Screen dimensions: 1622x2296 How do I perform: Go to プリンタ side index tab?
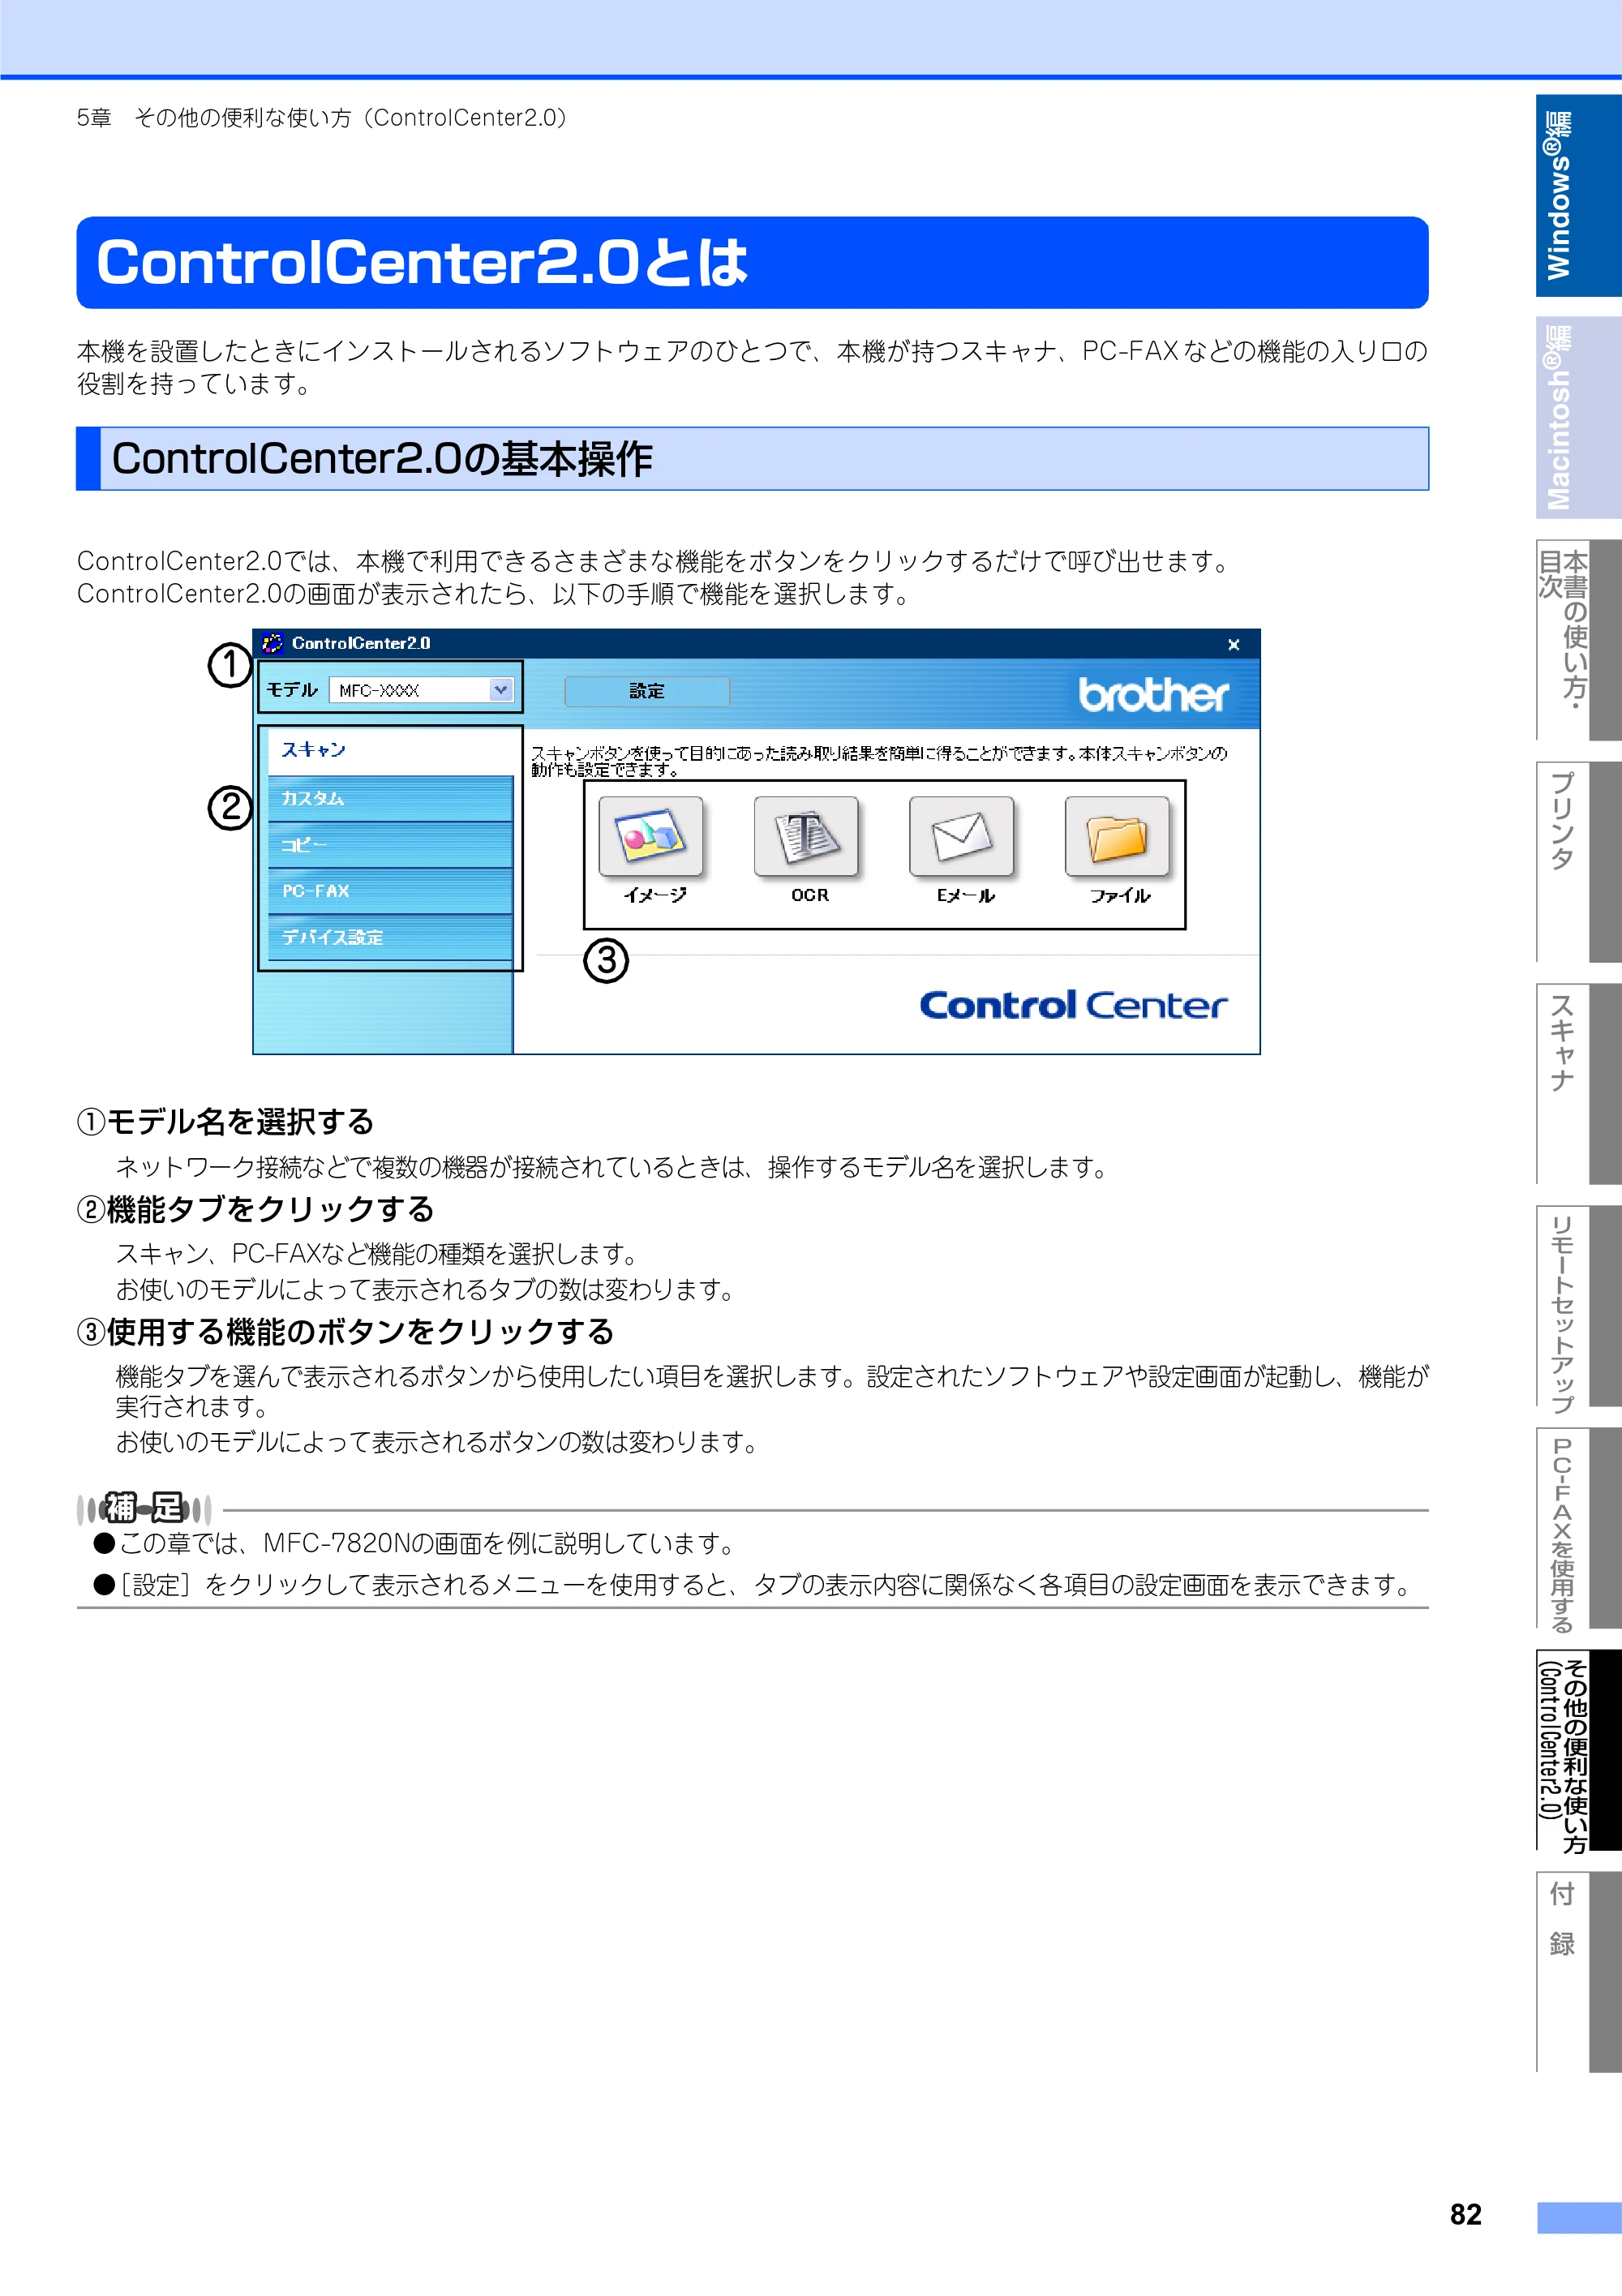(x=1578, y=862)
